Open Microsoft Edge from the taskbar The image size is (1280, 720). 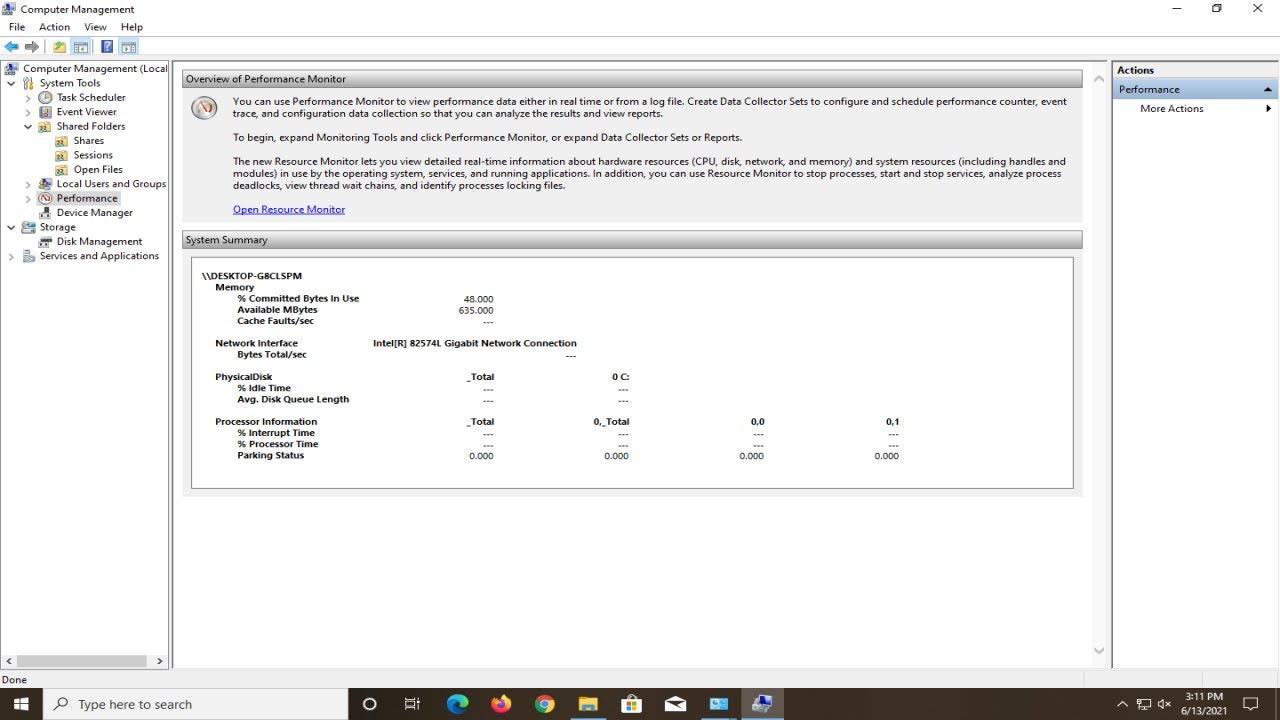pos(457,704)
